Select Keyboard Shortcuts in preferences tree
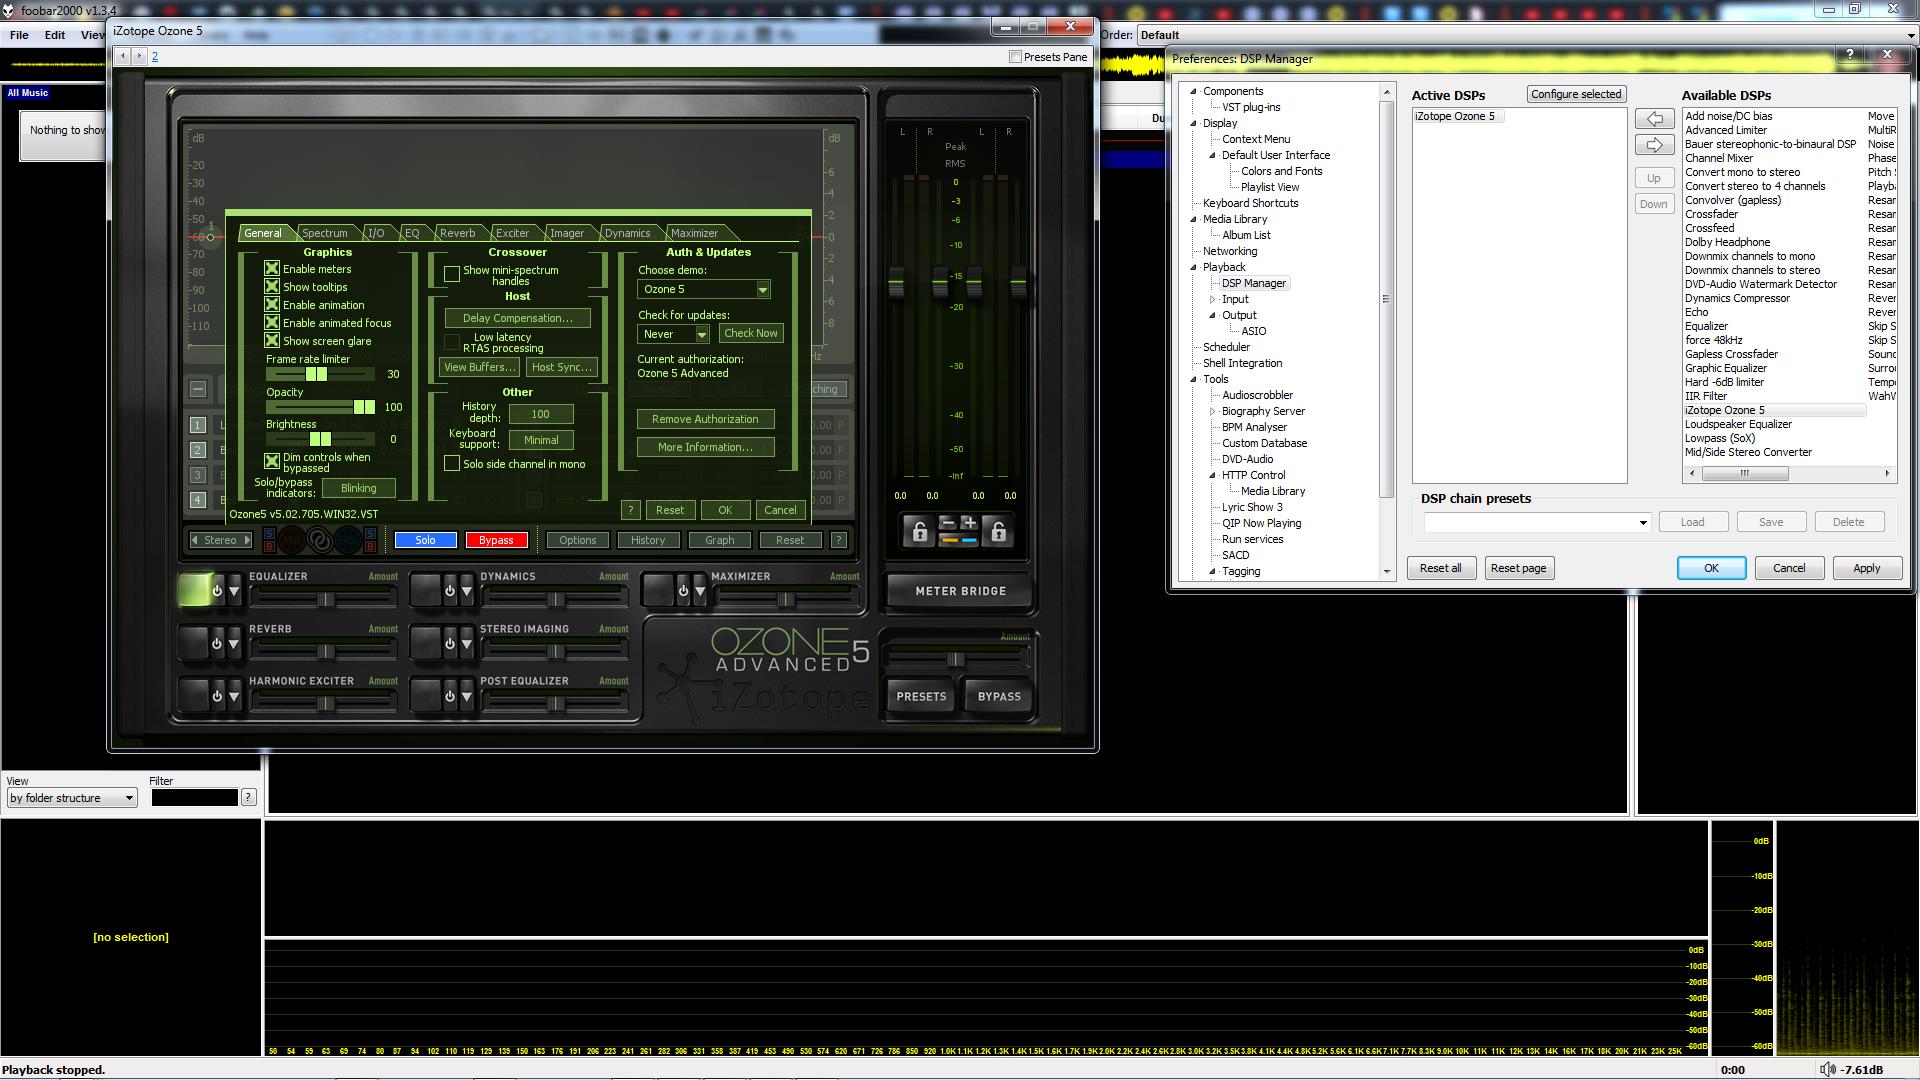This screenshot has height=1080, width=1920. coord(1250,203)
